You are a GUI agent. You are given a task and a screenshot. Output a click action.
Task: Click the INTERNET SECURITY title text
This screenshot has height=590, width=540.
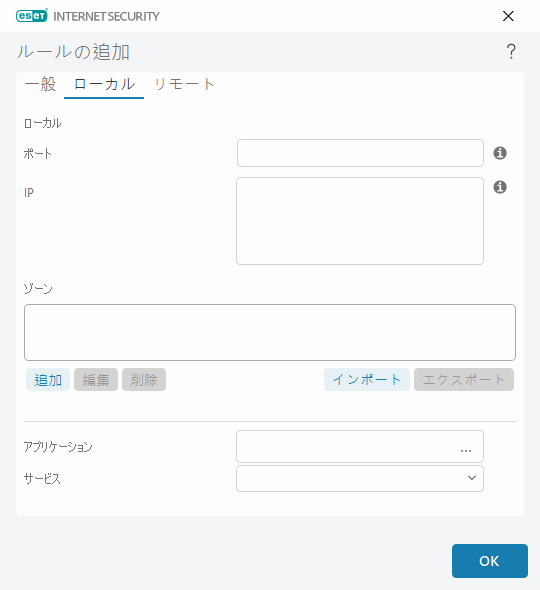pos(106,17)
